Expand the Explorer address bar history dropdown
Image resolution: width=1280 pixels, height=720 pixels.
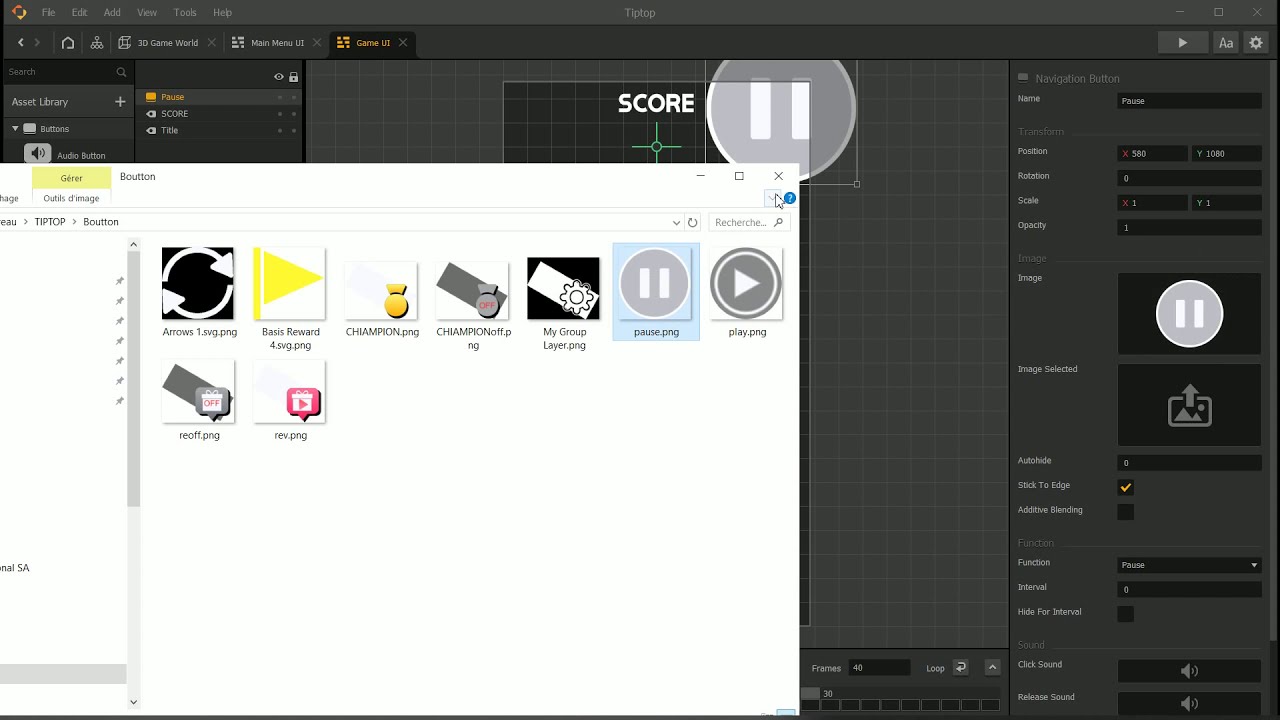[676, 223]
